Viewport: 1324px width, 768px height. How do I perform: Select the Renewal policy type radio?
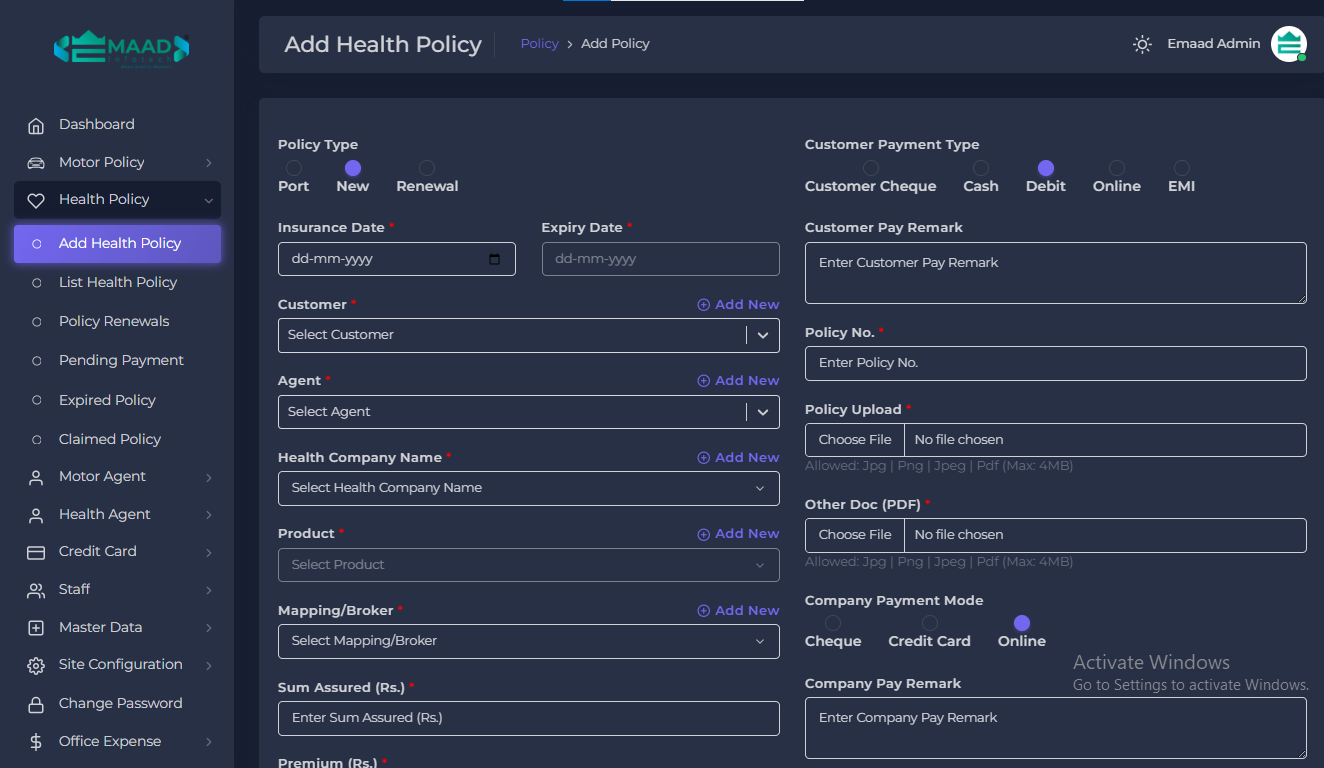(x=427, y=168)
